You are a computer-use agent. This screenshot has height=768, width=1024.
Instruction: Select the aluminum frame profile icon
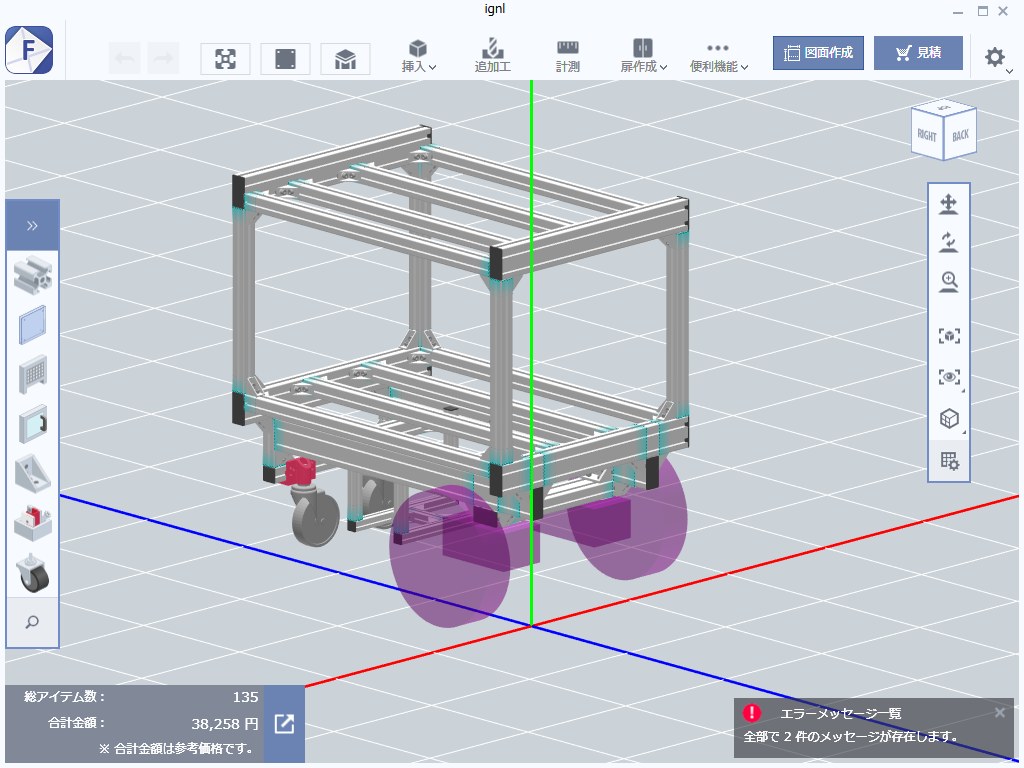tap(33, 274)
